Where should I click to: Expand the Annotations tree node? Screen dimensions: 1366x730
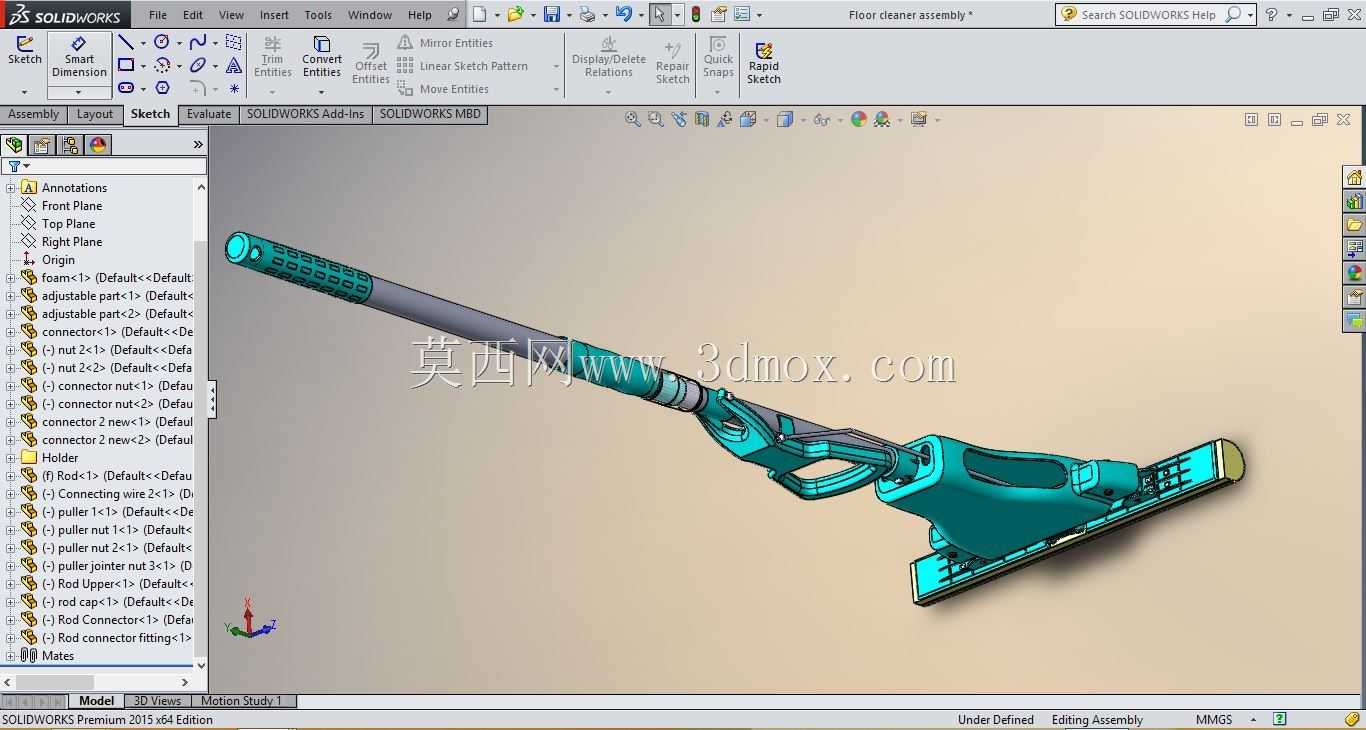pos(11,188)
